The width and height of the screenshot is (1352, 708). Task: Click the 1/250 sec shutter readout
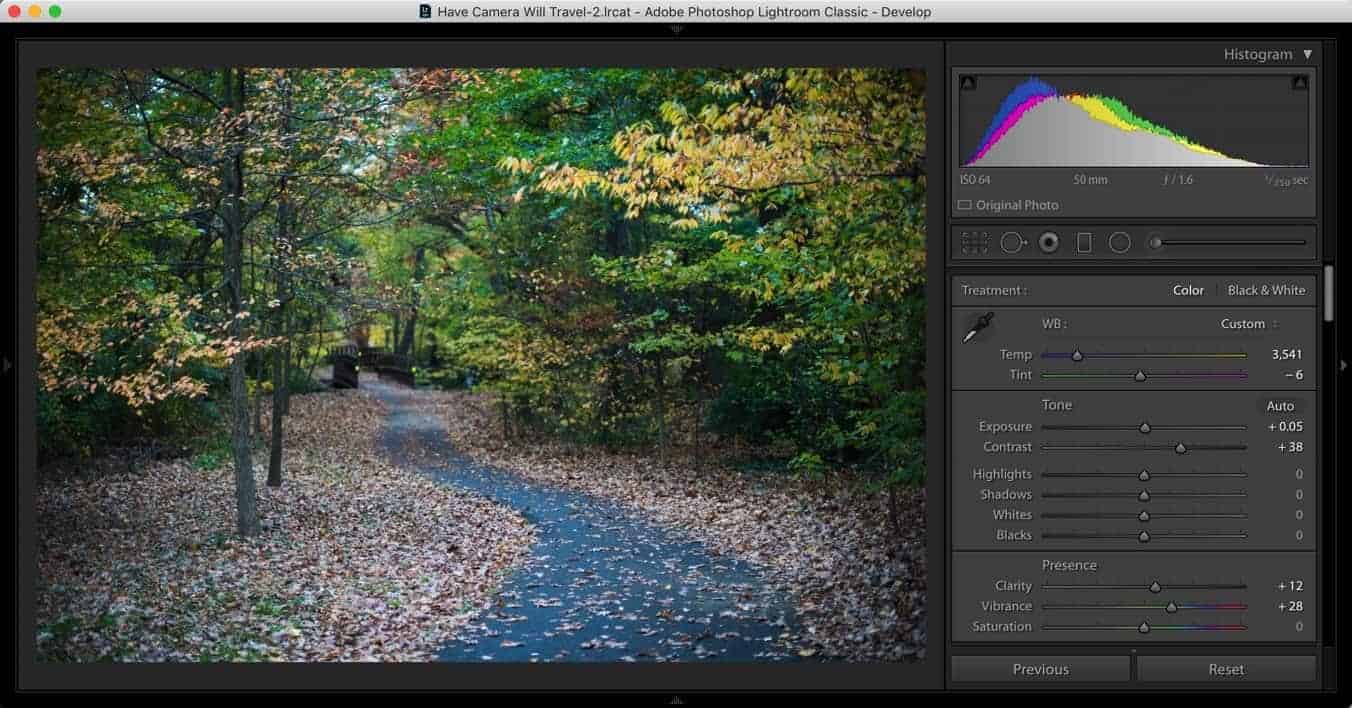[1286, 180]
